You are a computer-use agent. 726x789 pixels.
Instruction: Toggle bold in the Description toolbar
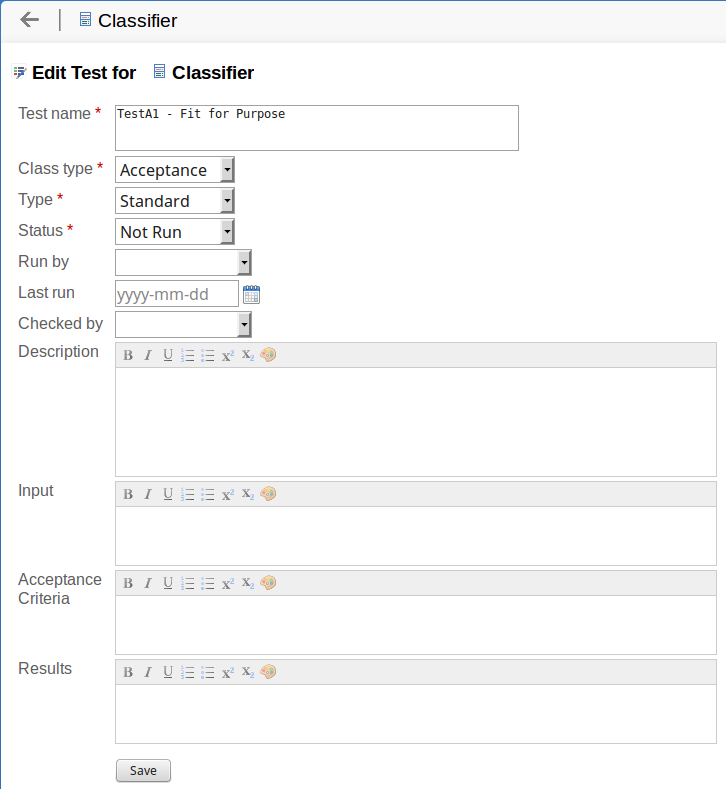pyautogui.click(x=128, y=355)
